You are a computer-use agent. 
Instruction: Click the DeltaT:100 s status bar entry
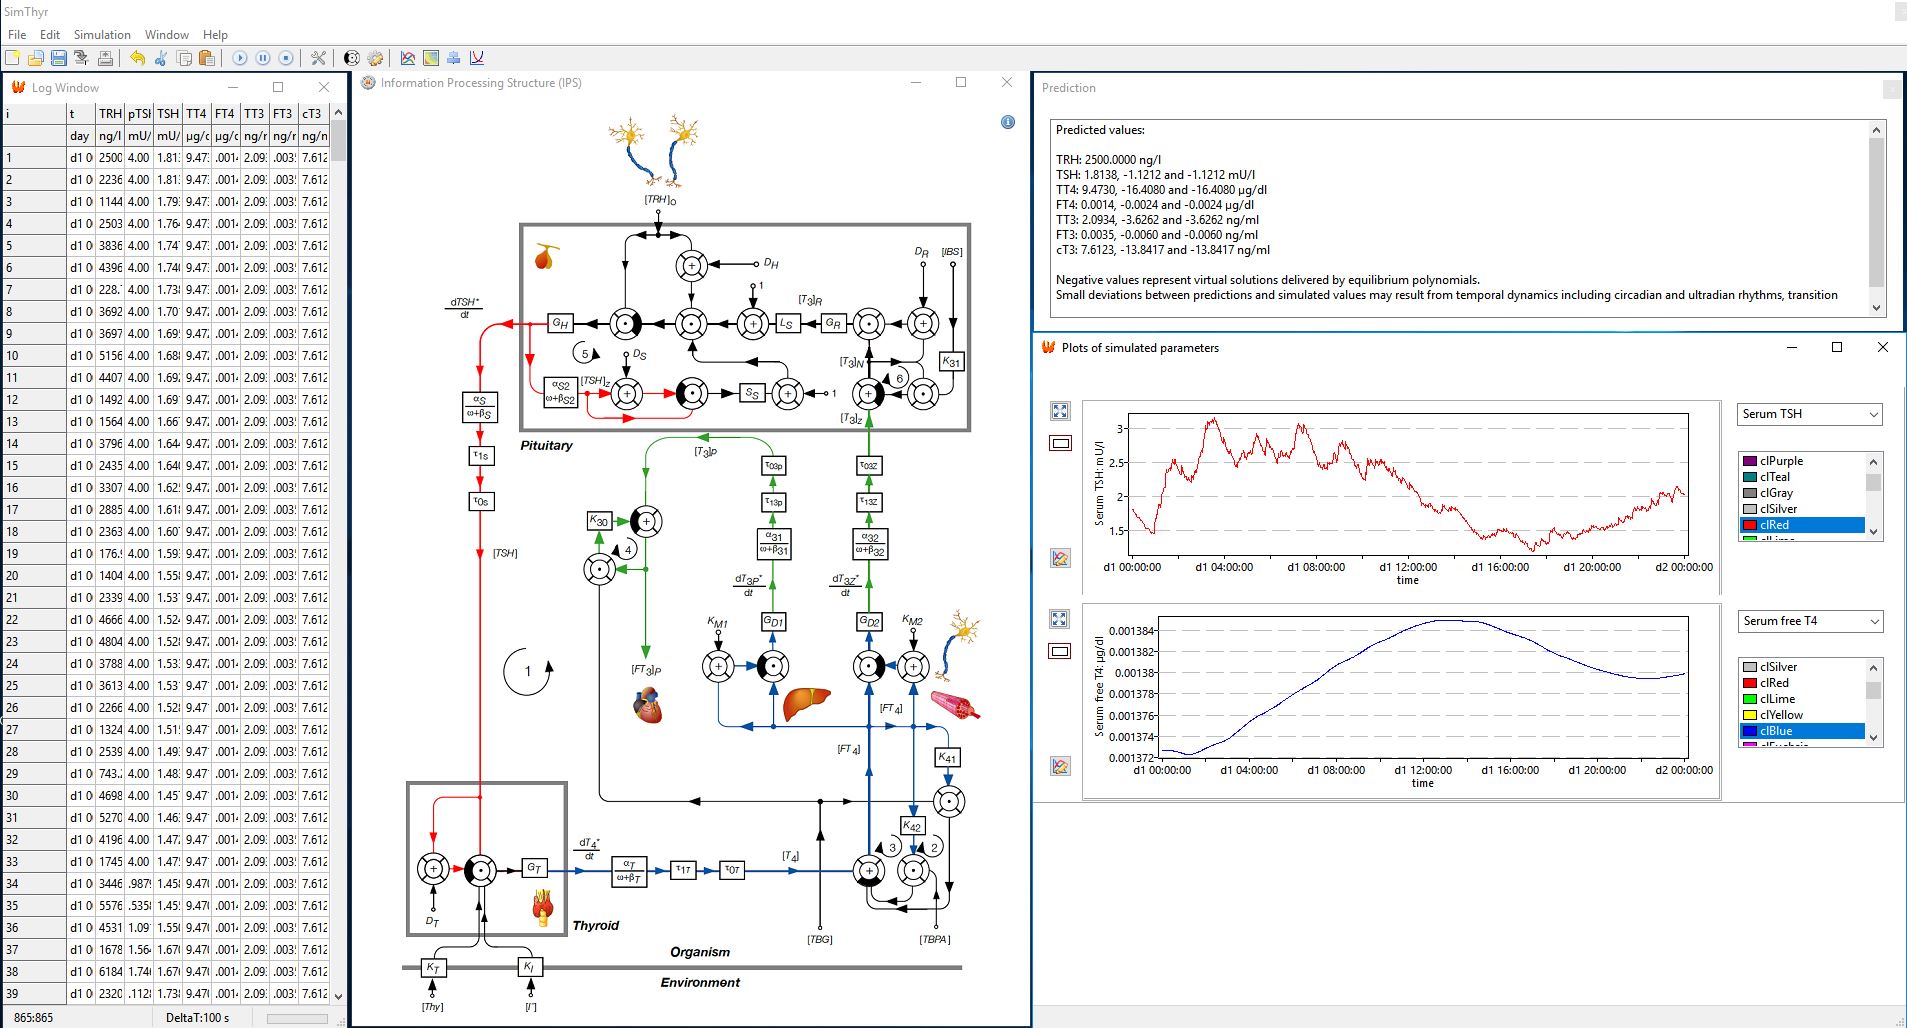[197, 1018]
